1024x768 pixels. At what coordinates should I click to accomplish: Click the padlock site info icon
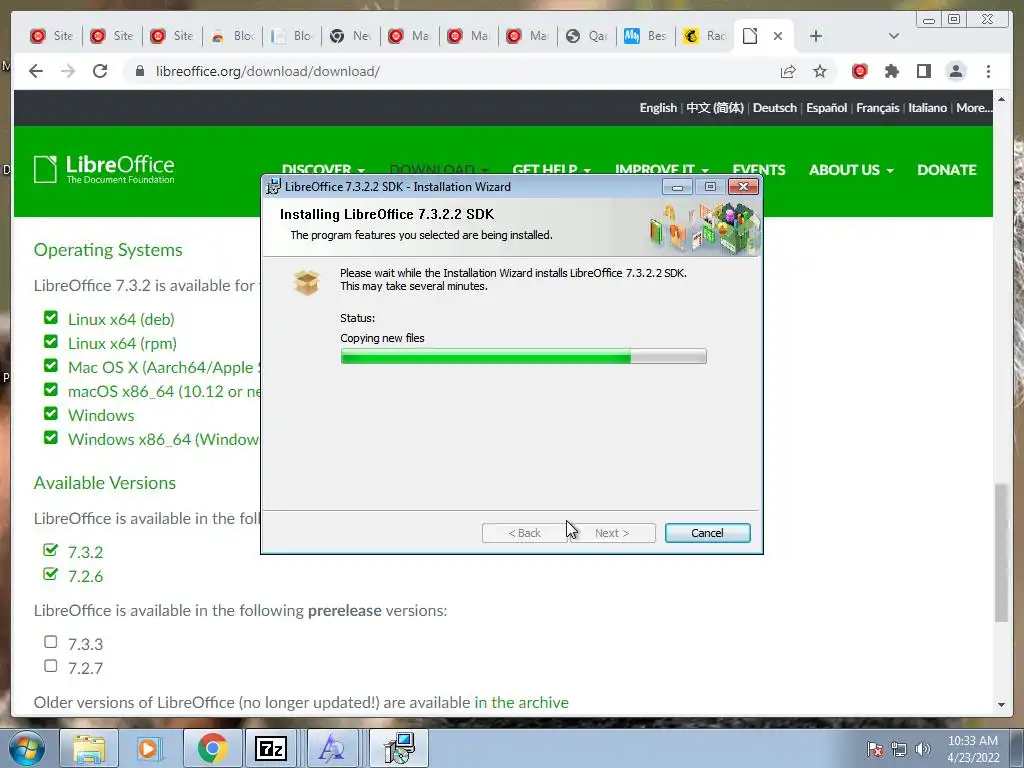click(139, 71)
